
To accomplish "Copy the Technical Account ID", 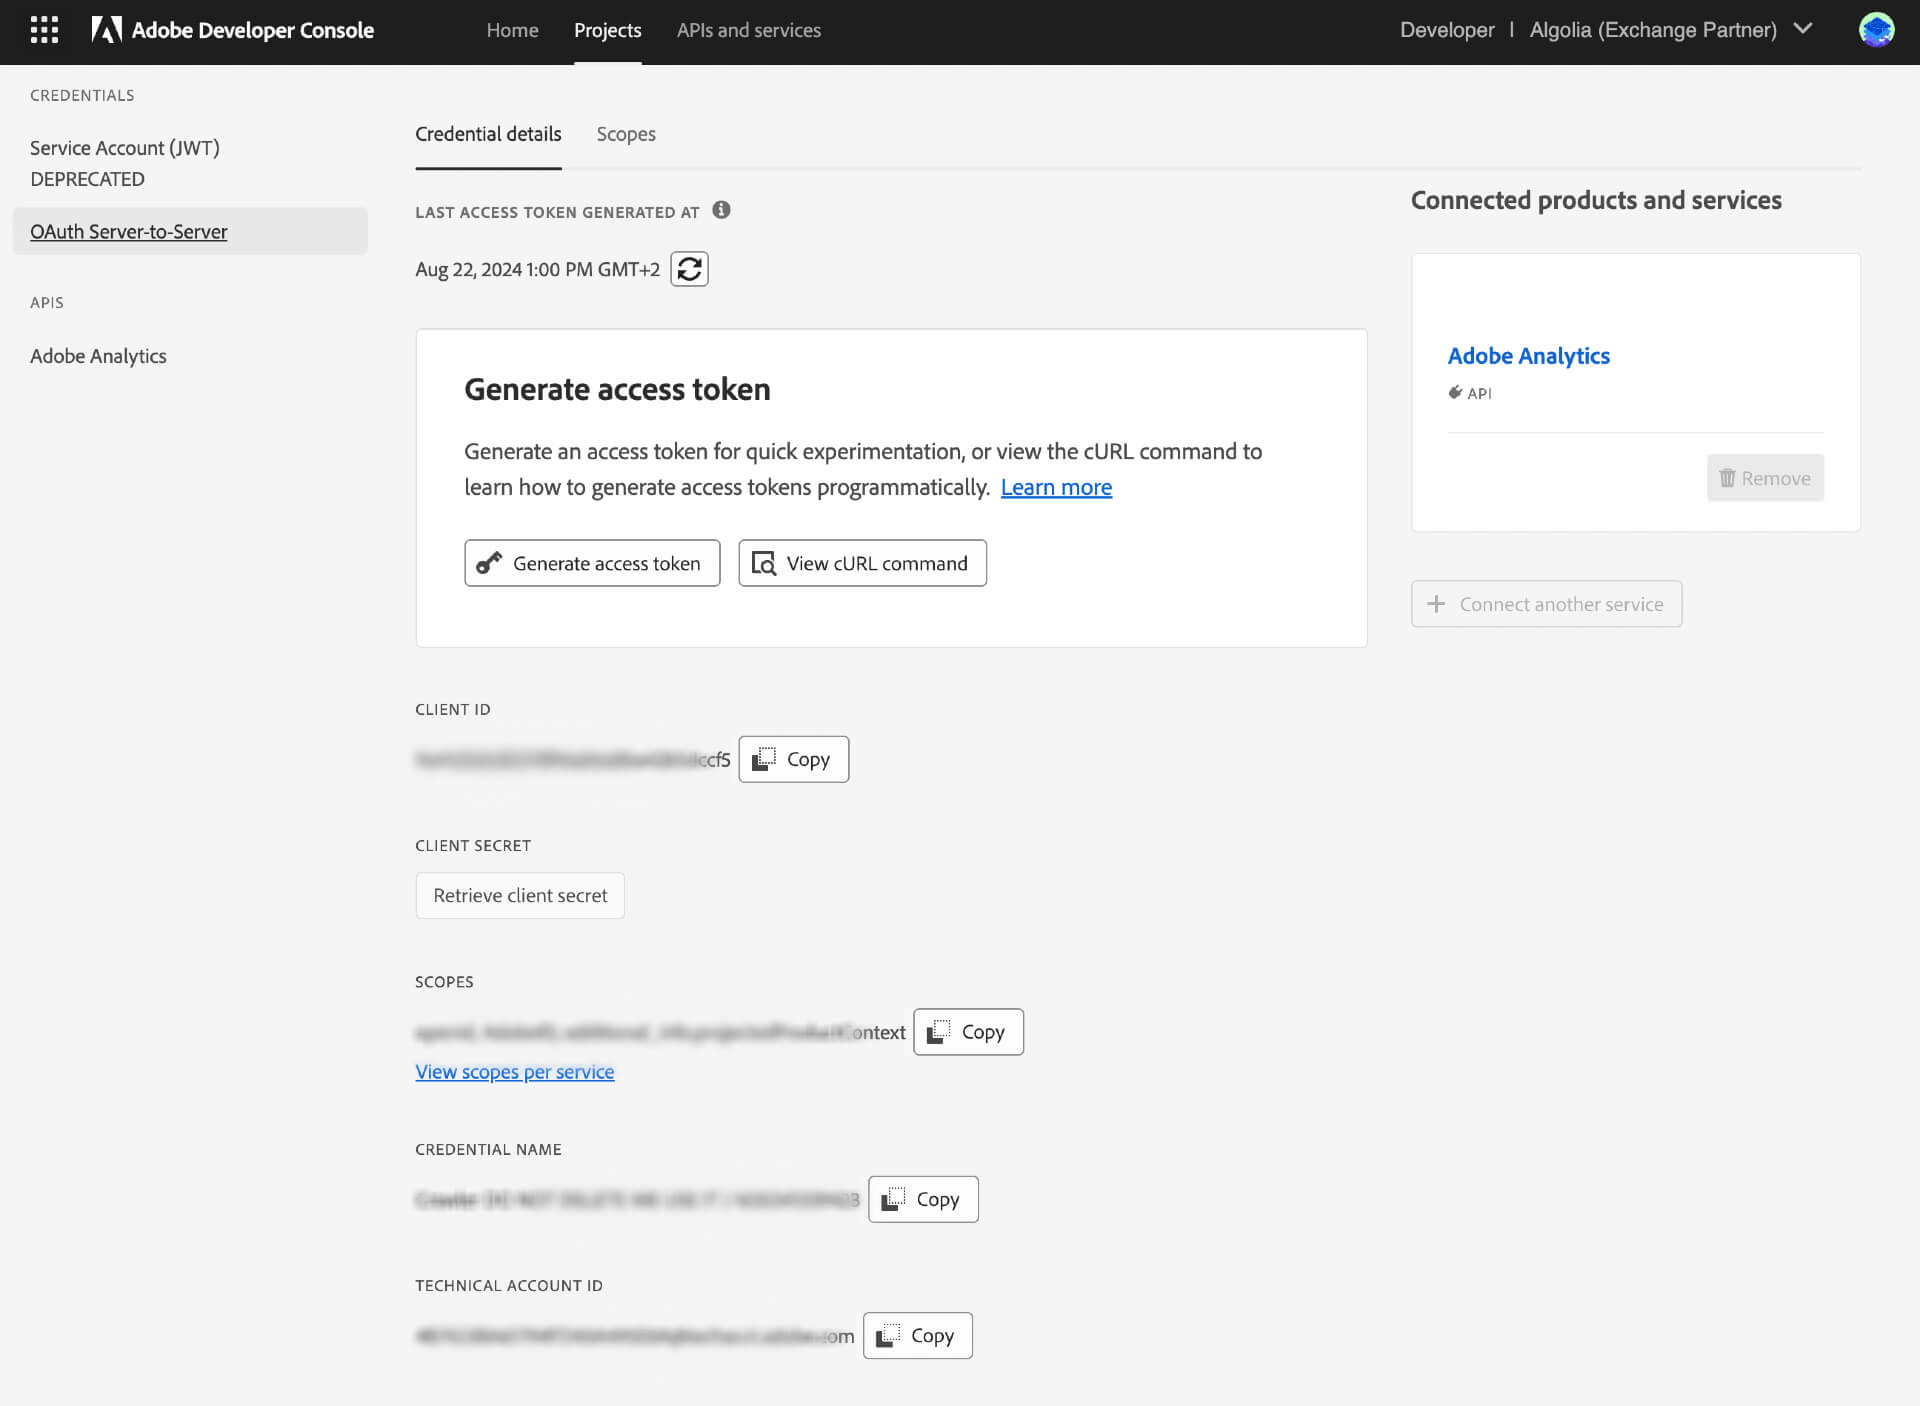I will point(917,1335).
